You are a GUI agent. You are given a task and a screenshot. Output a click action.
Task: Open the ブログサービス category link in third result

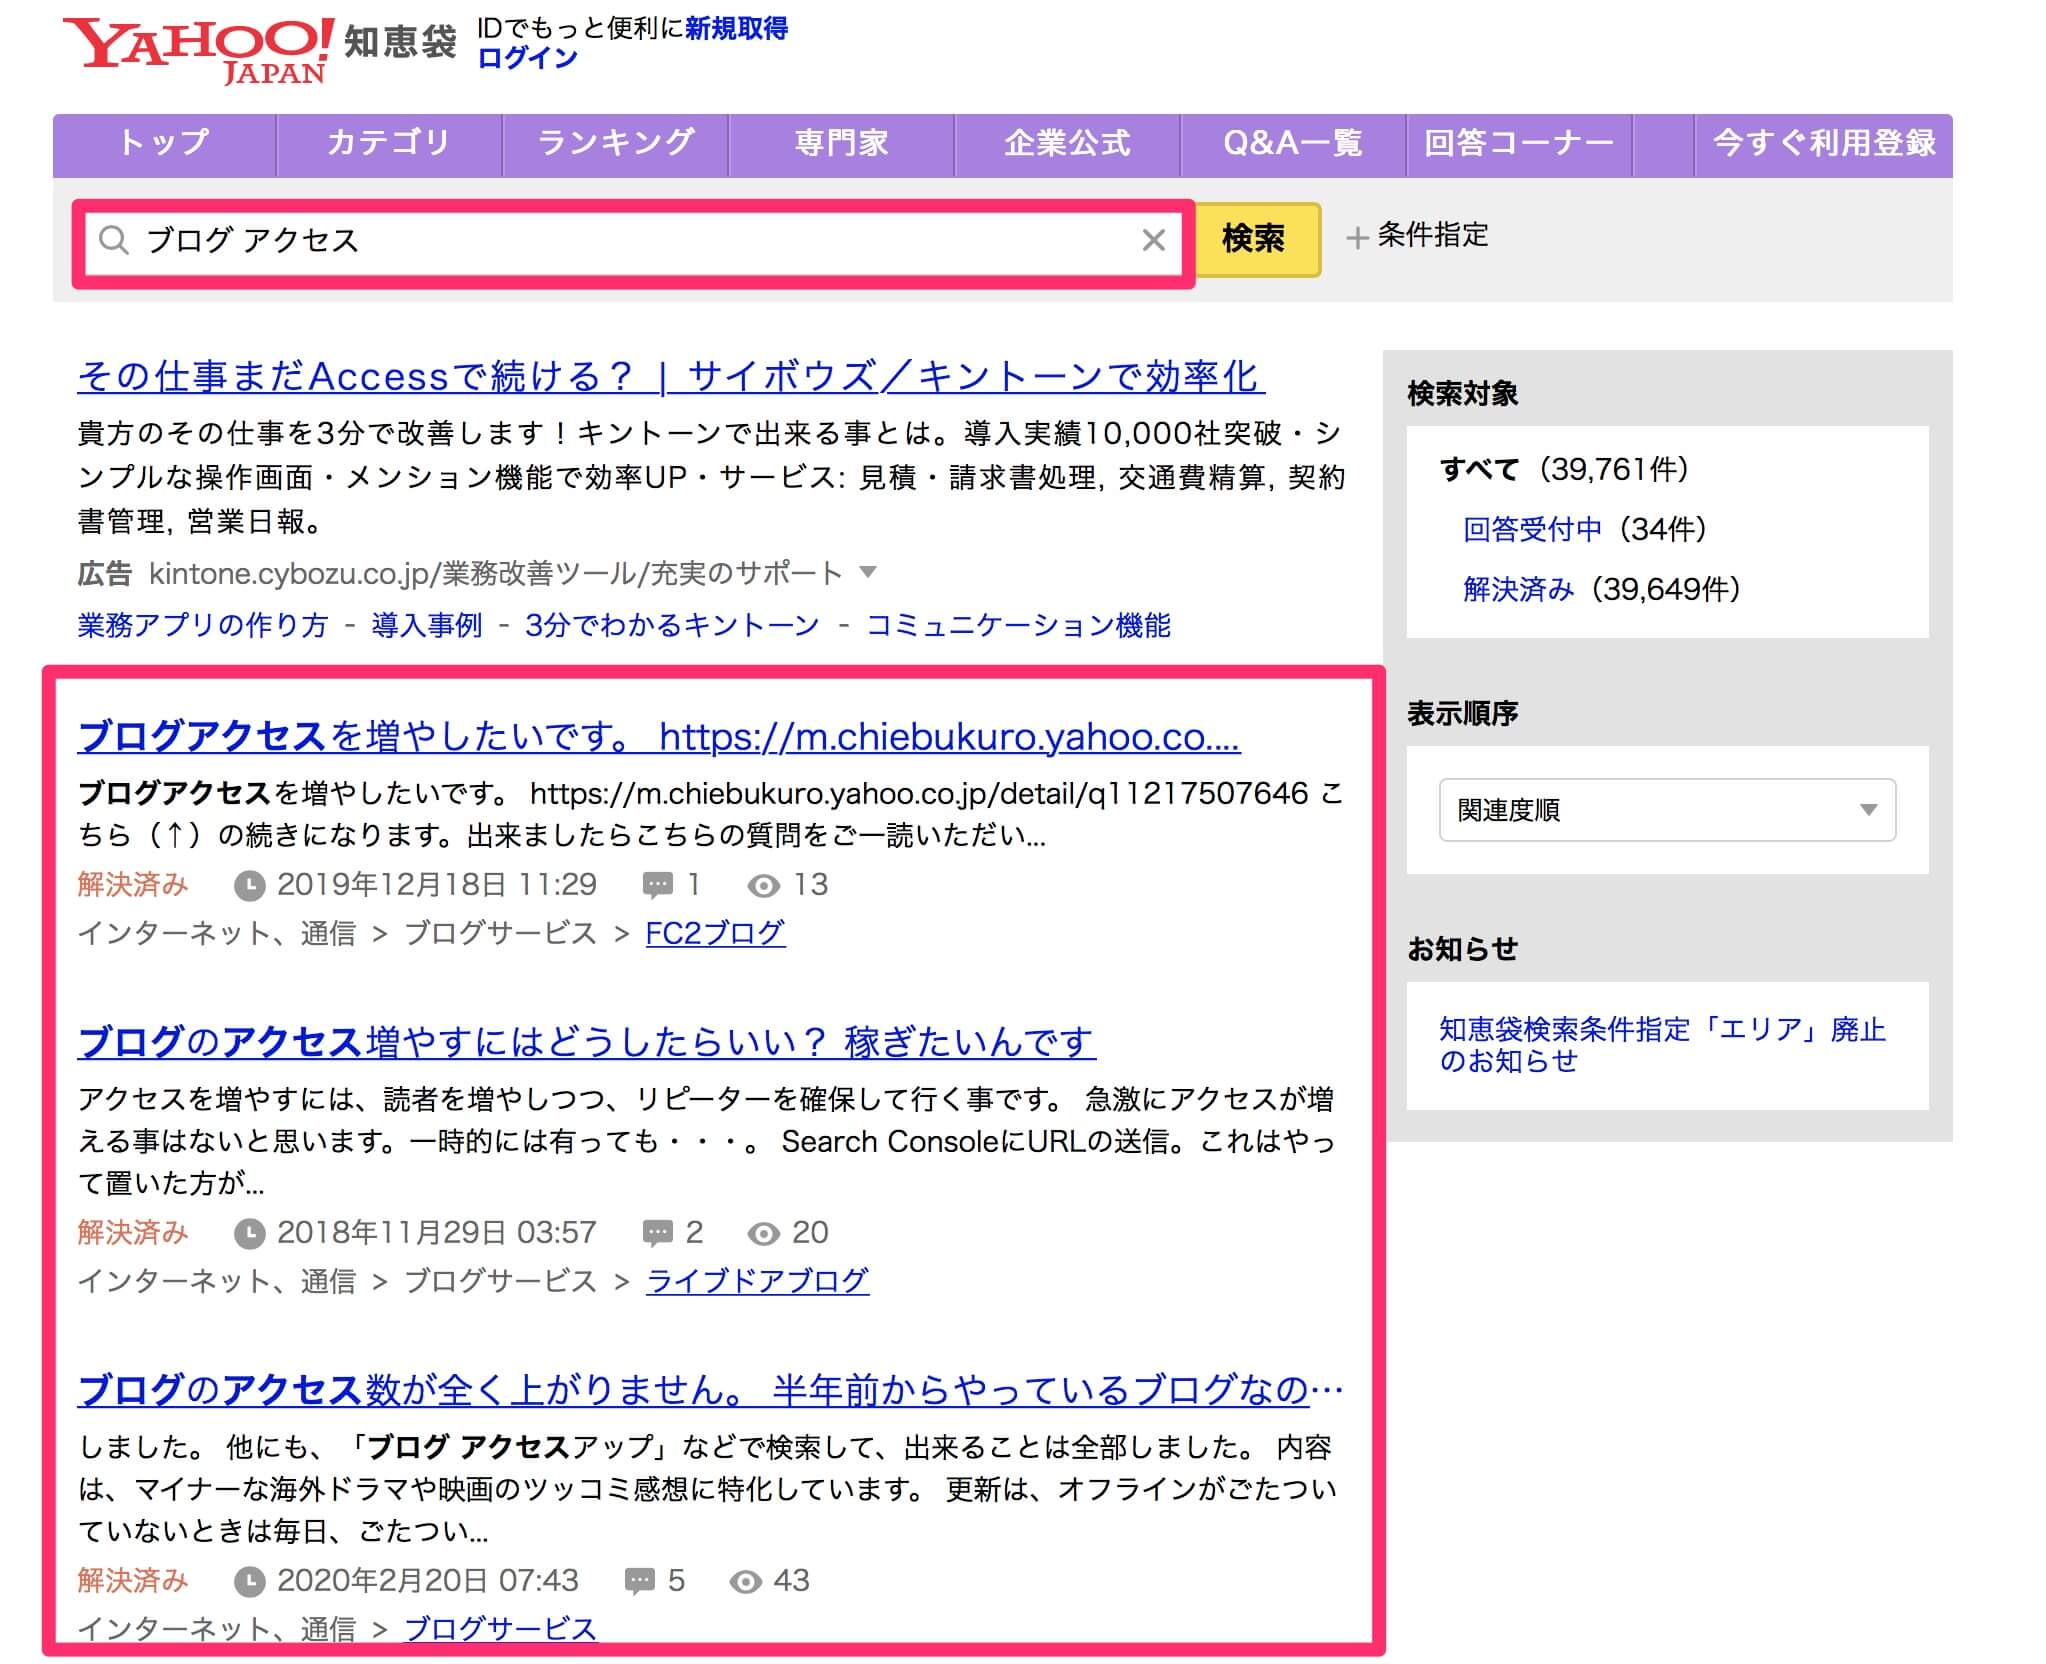500,1629
